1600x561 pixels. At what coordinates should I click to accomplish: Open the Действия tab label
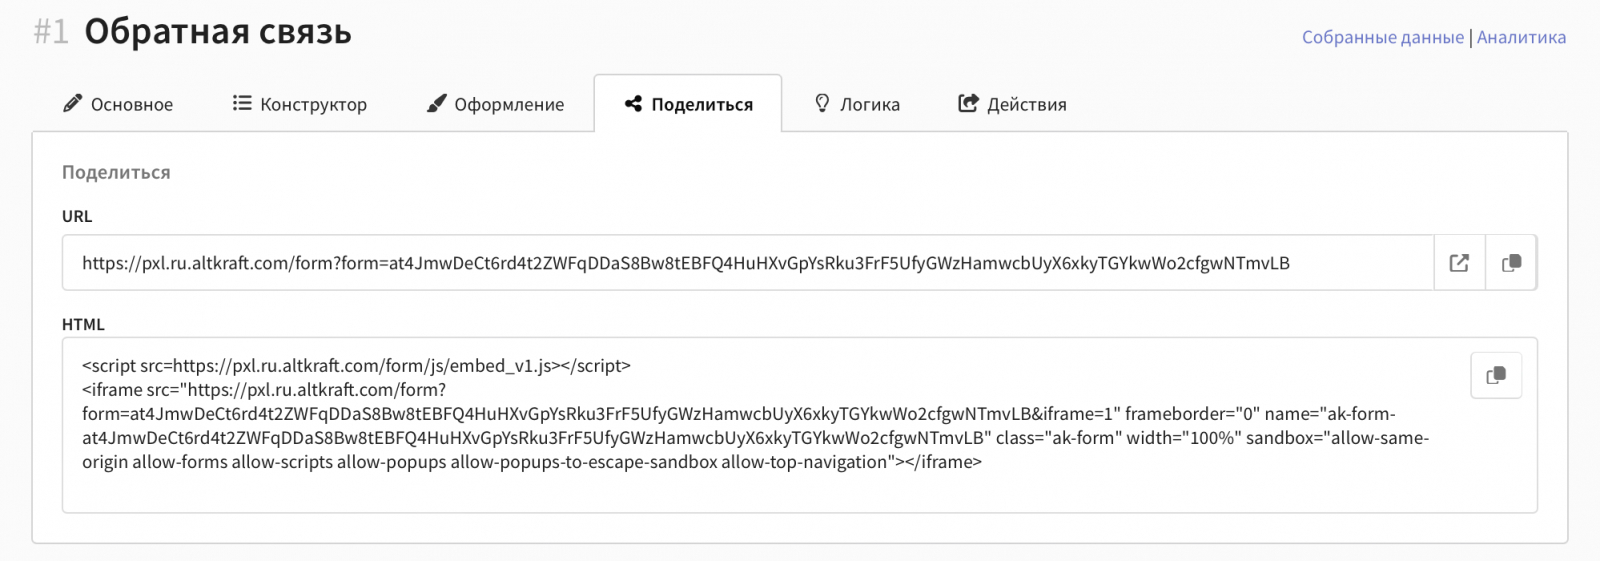click(1027, 104)
